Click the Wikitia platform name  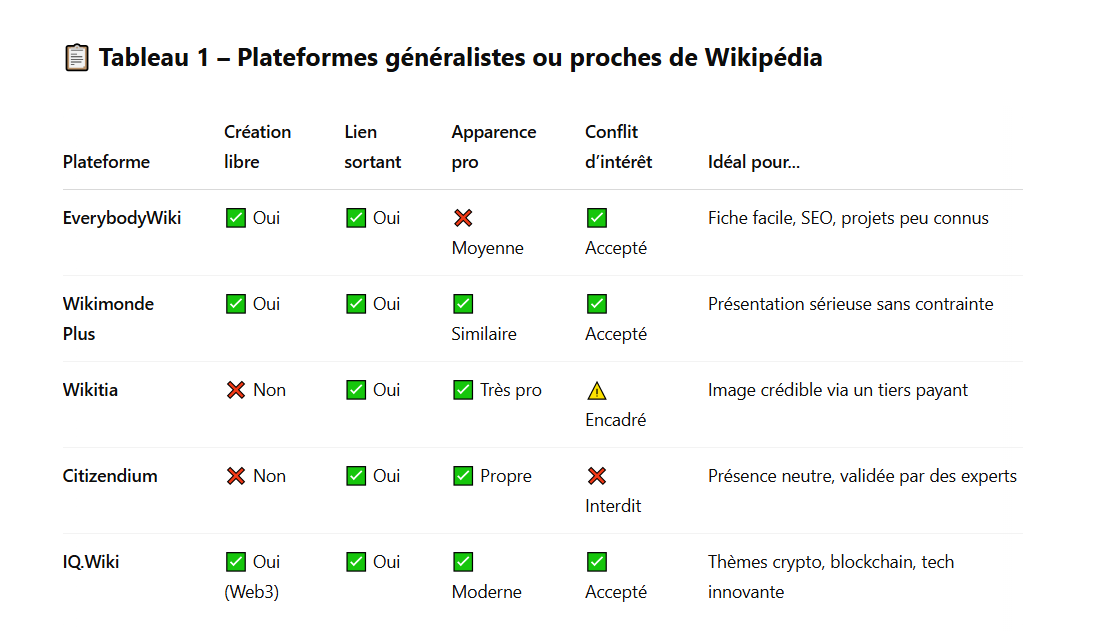90,390
